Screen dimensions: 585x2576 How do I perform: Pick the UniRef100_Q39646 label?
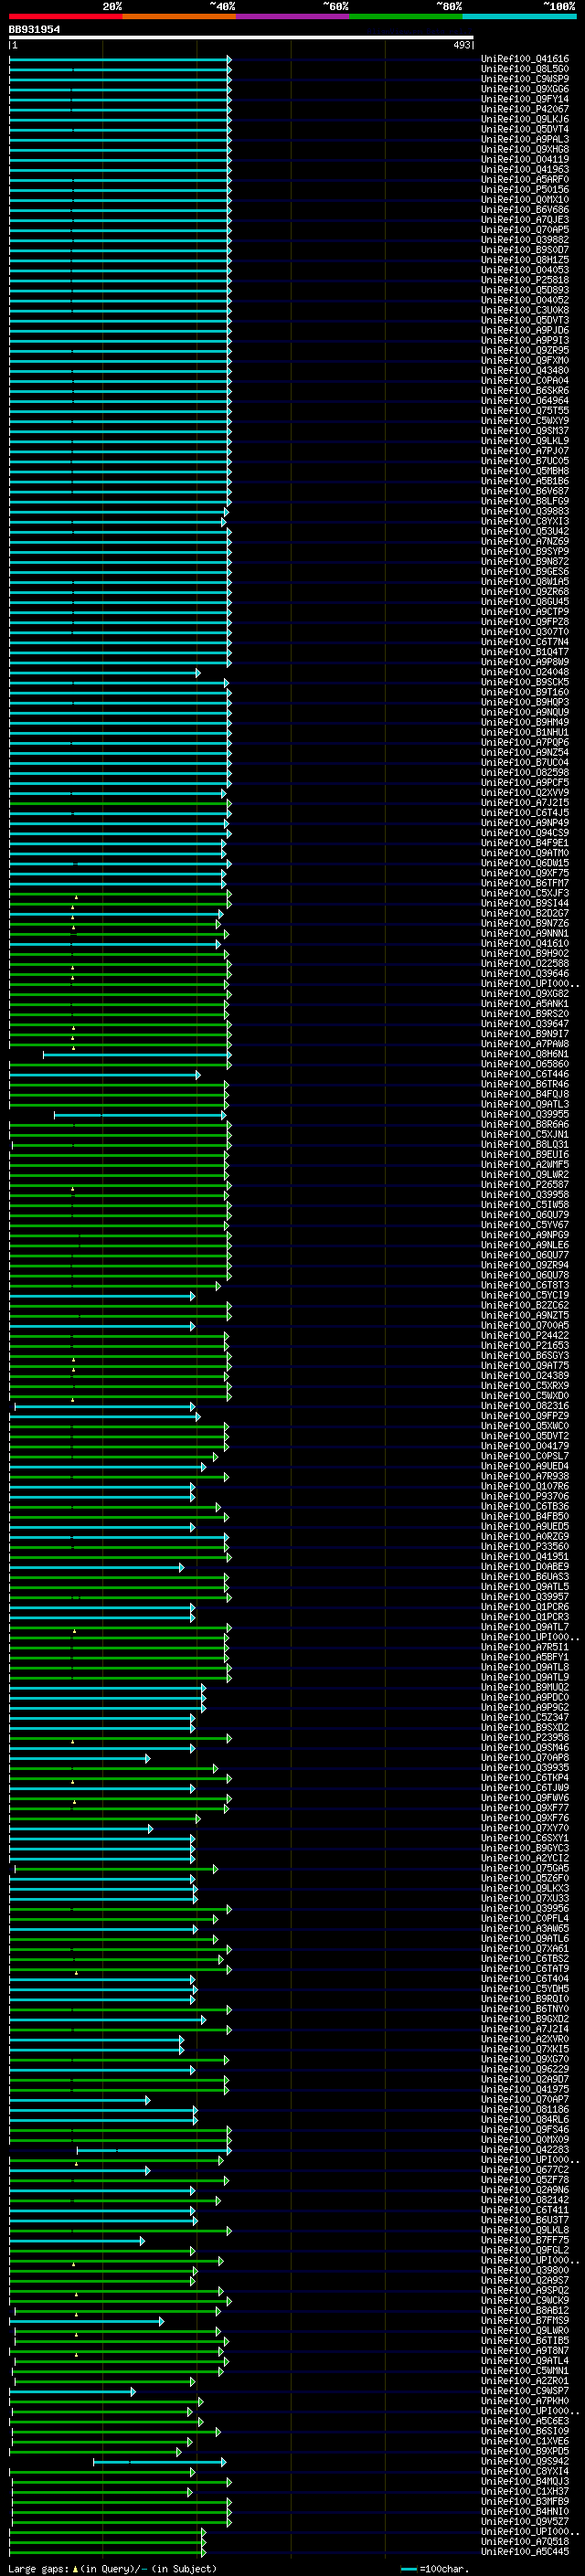click(x=525, y=974)
